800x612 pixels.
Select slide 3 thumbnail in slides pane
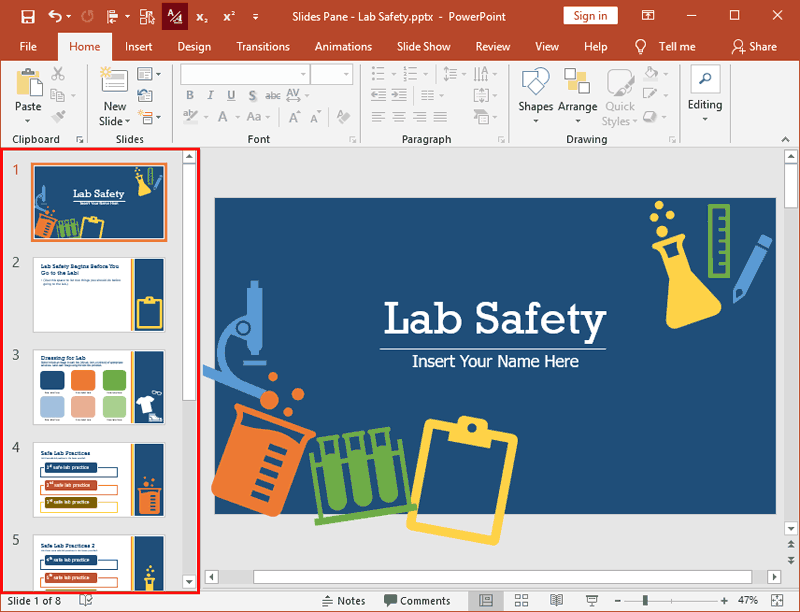99,386
